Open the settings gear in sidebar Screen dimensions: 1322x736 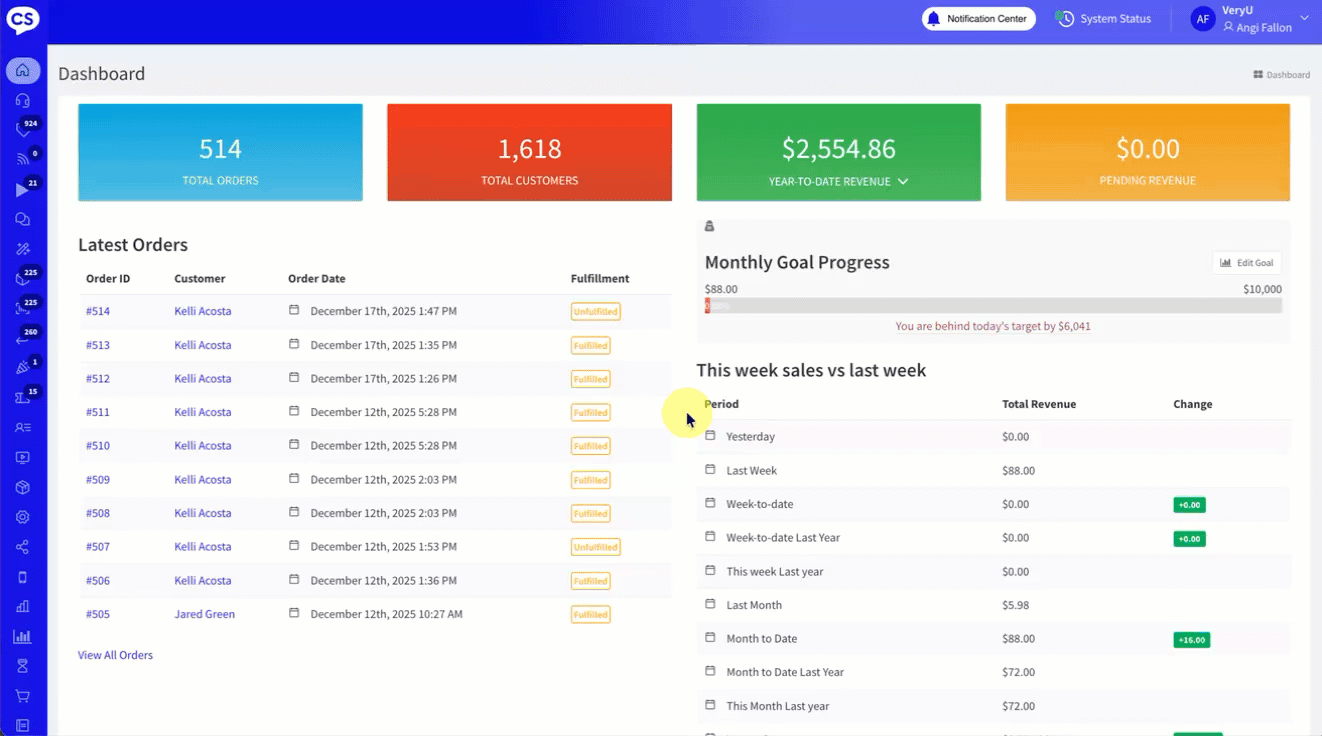(x=22, y=517)
